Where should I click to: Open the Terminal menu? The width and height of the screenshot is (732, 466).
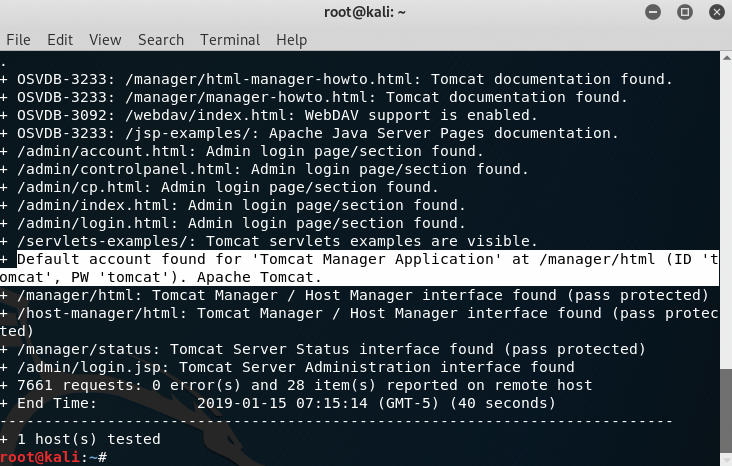click(x=230, y=40)
